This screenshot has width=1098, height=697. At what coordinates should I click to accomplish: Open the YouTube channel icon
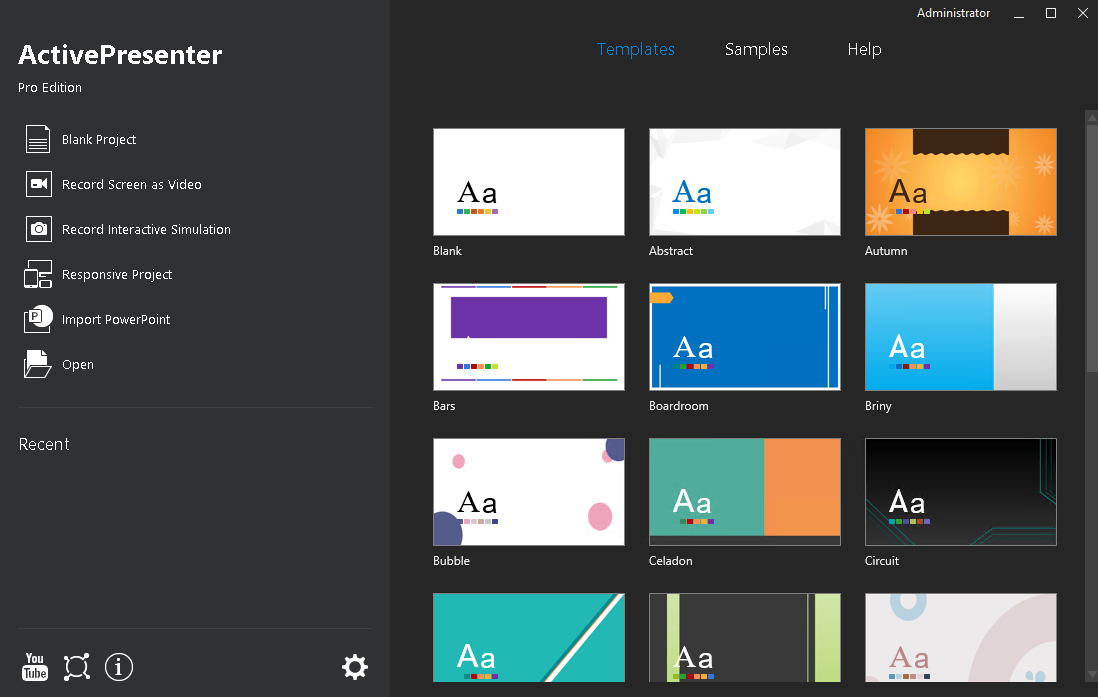tap(34, 667)
